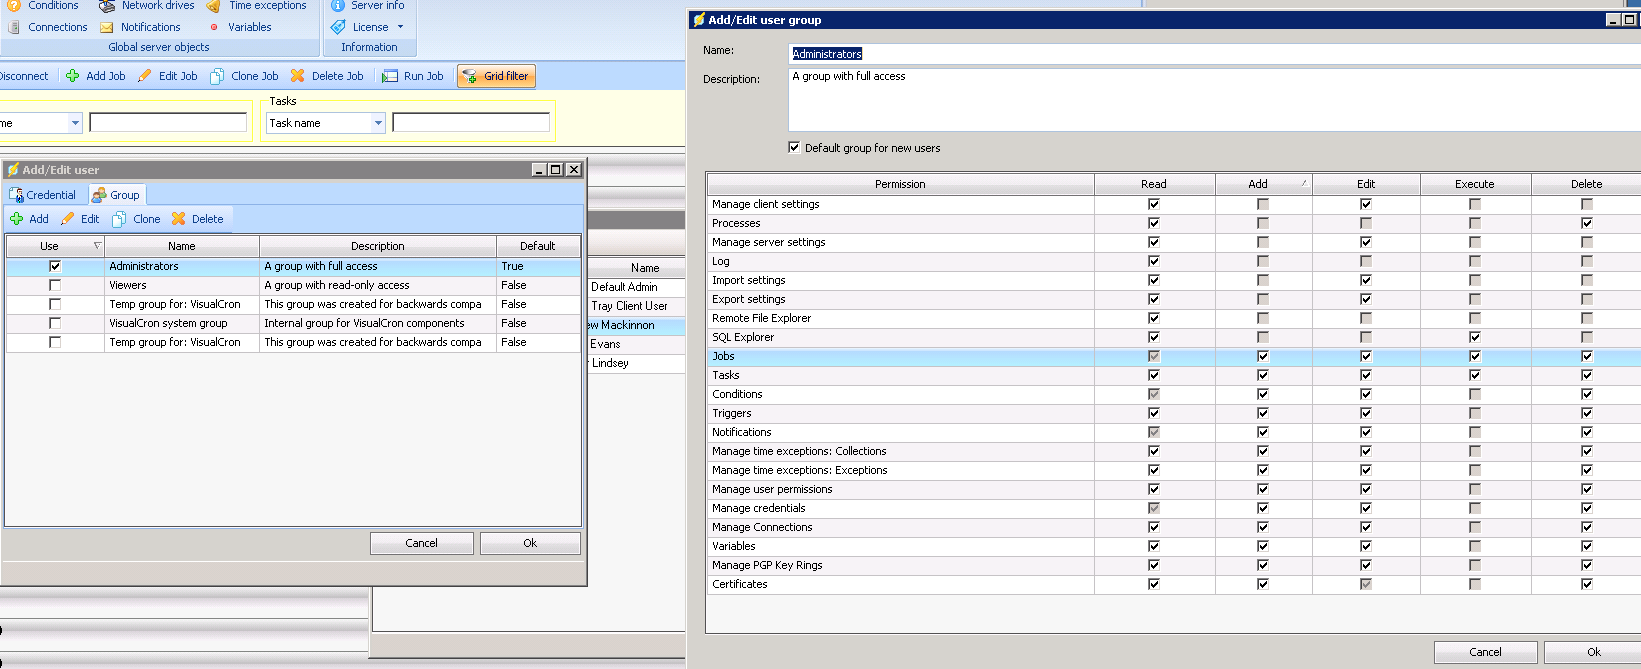The width and height of the screenshot is (1641, 669).
Task: Expand the License dropdown arrow
Action: (x=401, y=27)
